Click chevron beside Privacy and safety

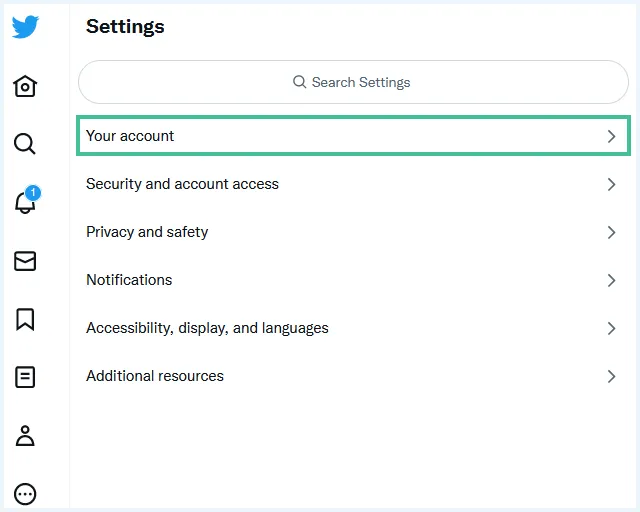tap(611, 232)
